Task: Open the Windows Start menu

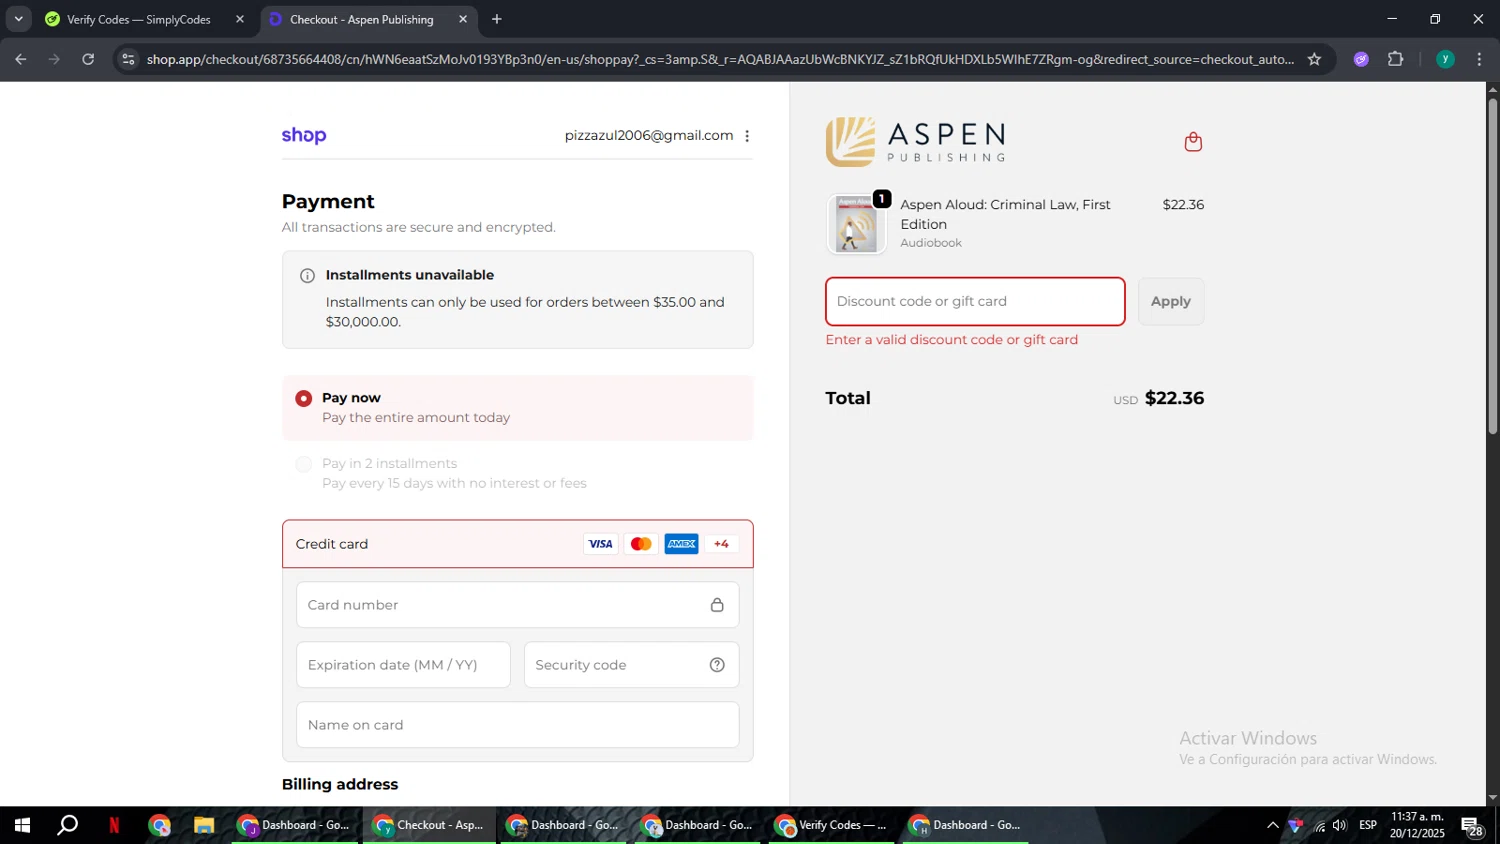Action: [x=22, y=826]
